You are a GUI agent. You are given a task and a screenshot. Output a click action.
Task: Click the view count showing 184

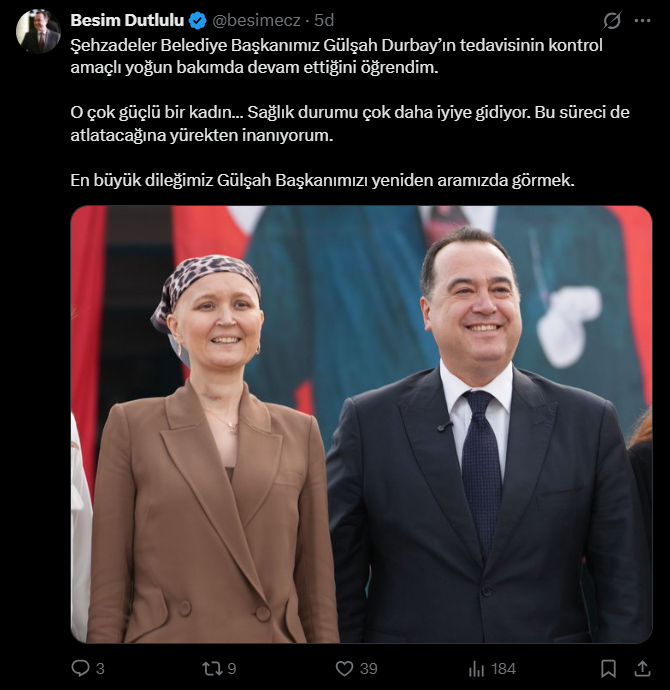click(x=504, y=669)
